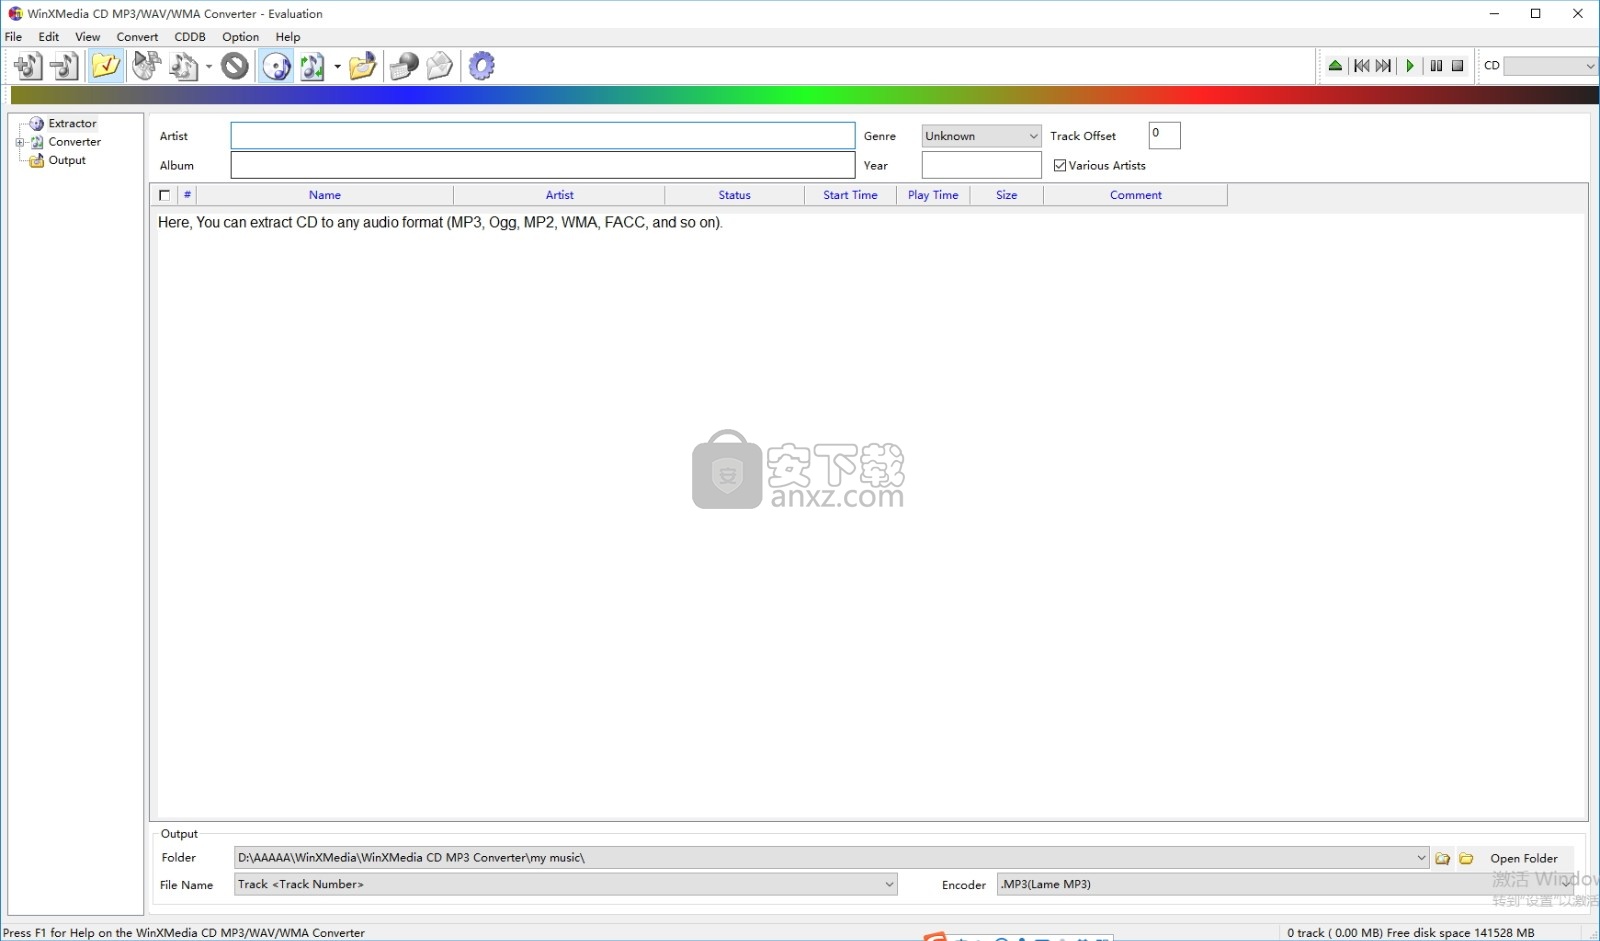Viewport: 1600px width, 941px height.
Task: Click the browse output folder icon
Action: coord(1443,859)
